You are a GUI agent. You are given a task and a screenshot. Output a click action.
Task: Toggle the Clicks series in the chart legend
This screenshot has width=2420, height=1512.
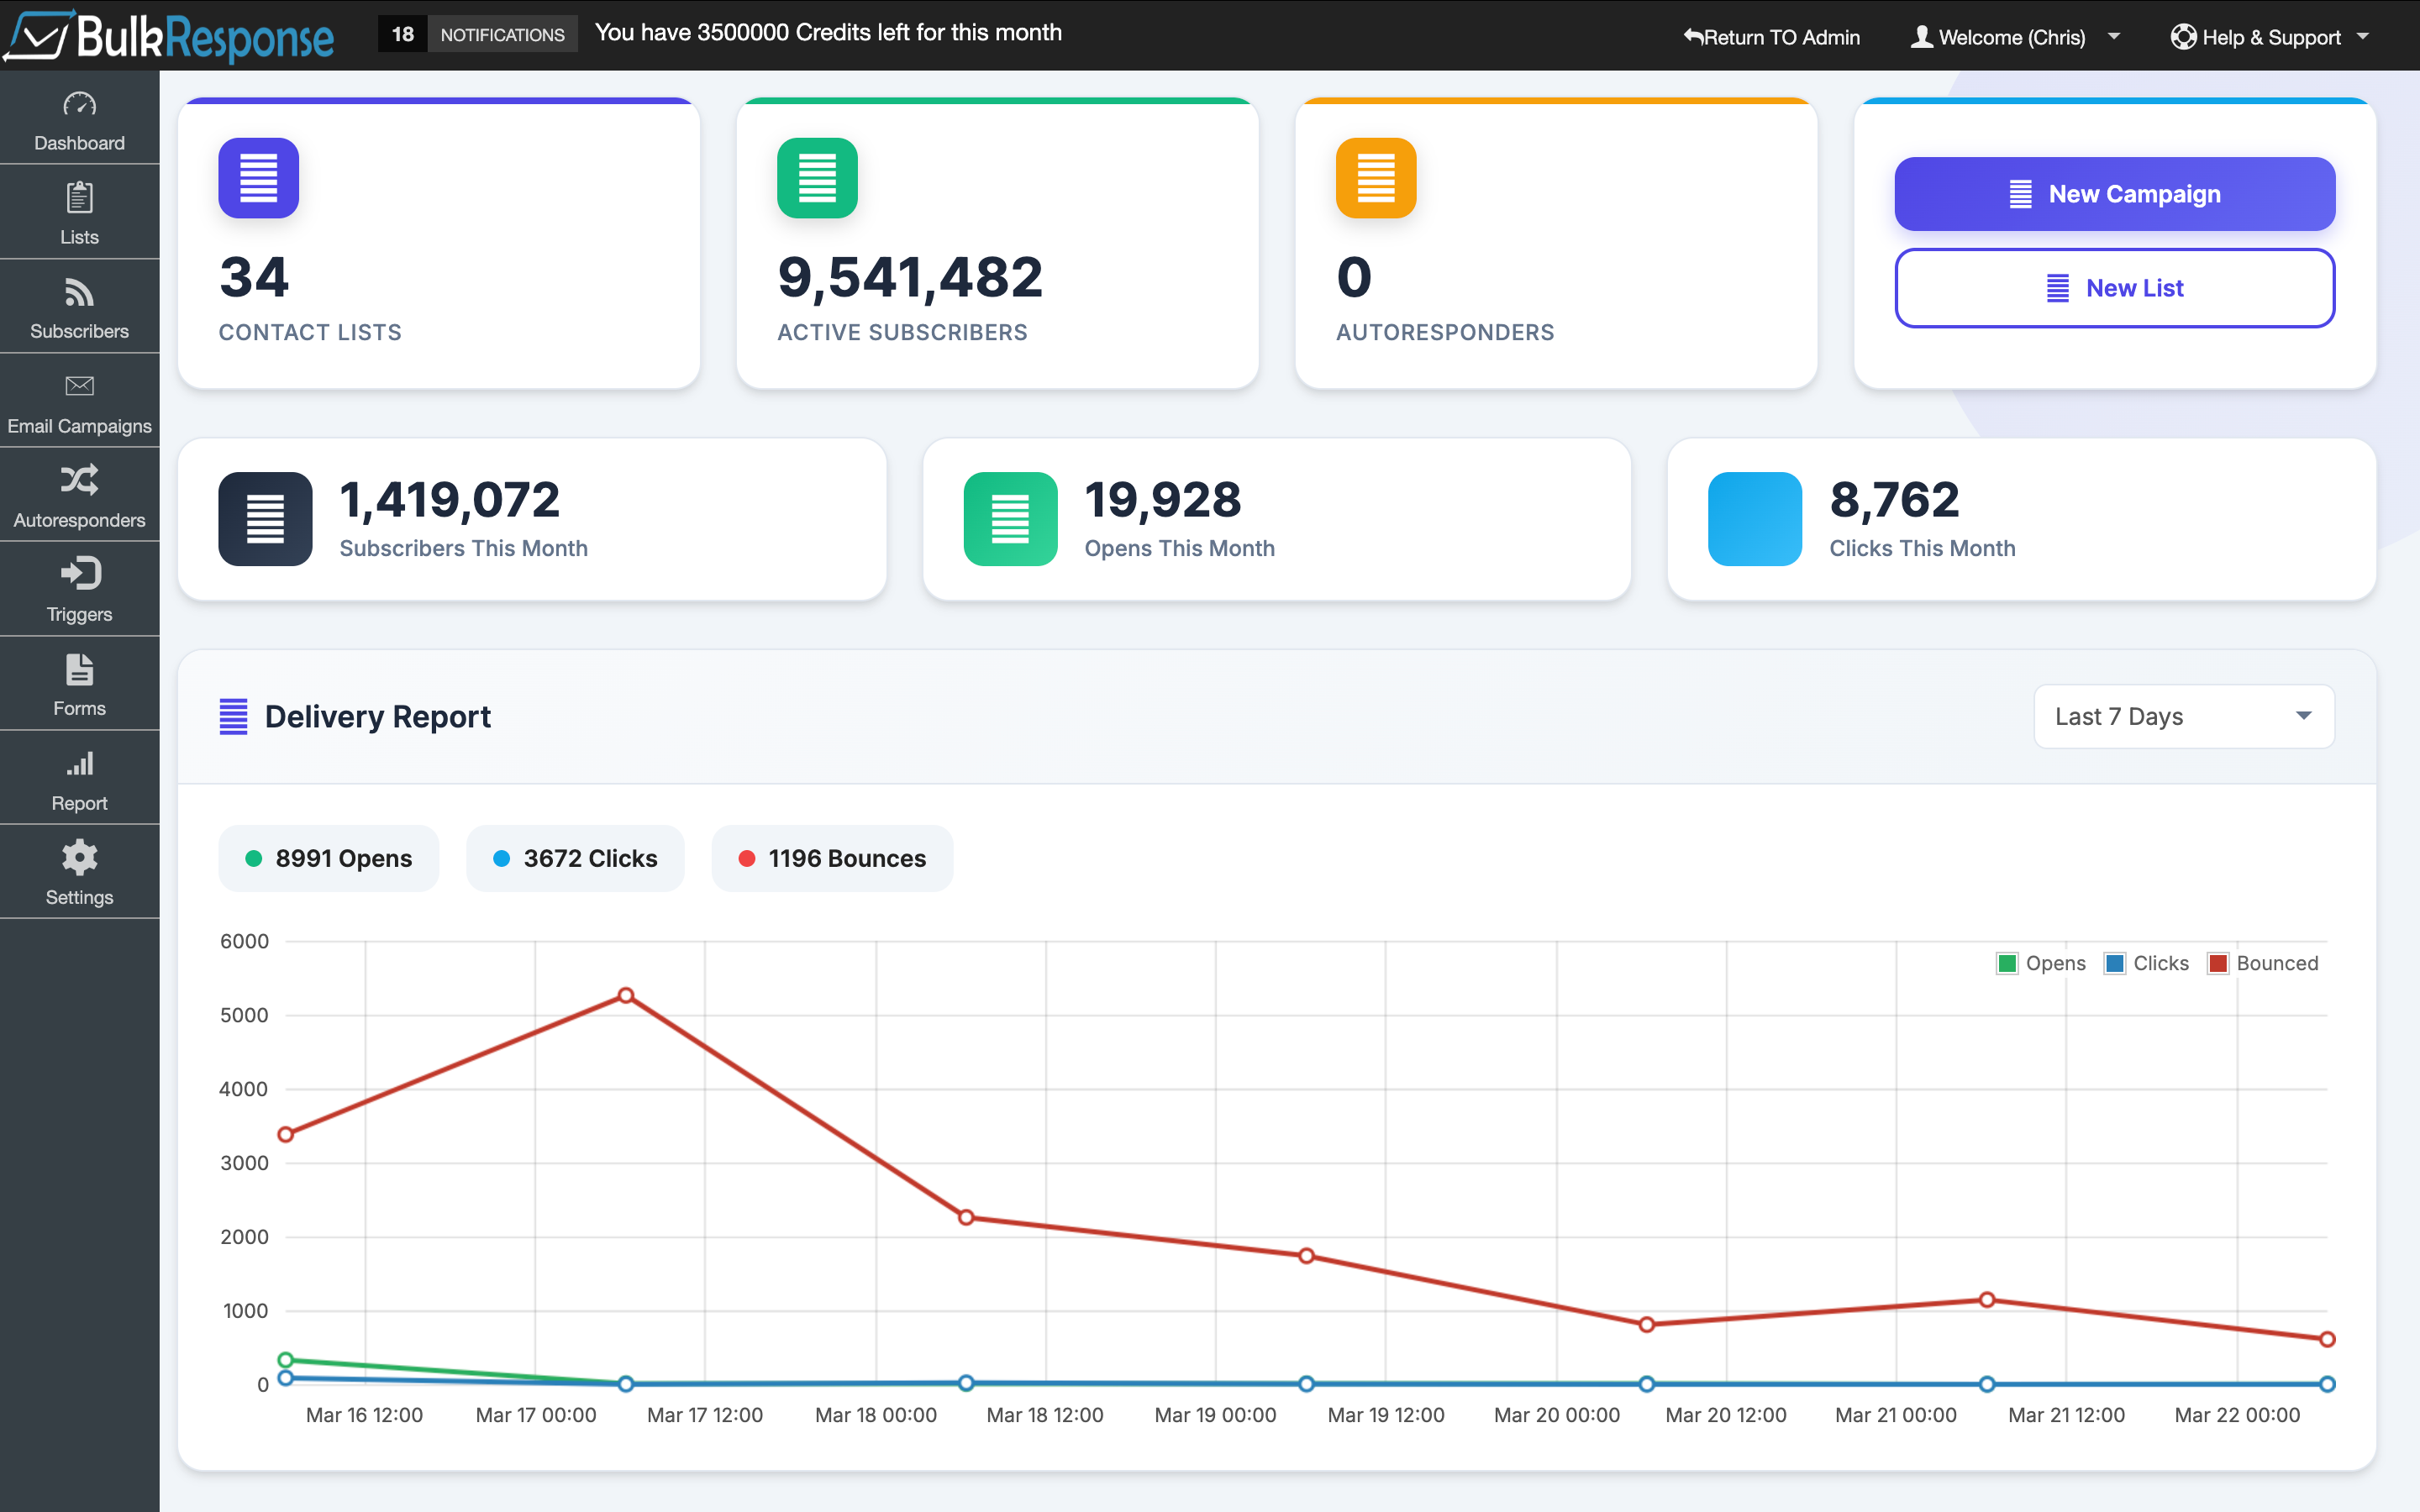click(x=2146, y=962)
